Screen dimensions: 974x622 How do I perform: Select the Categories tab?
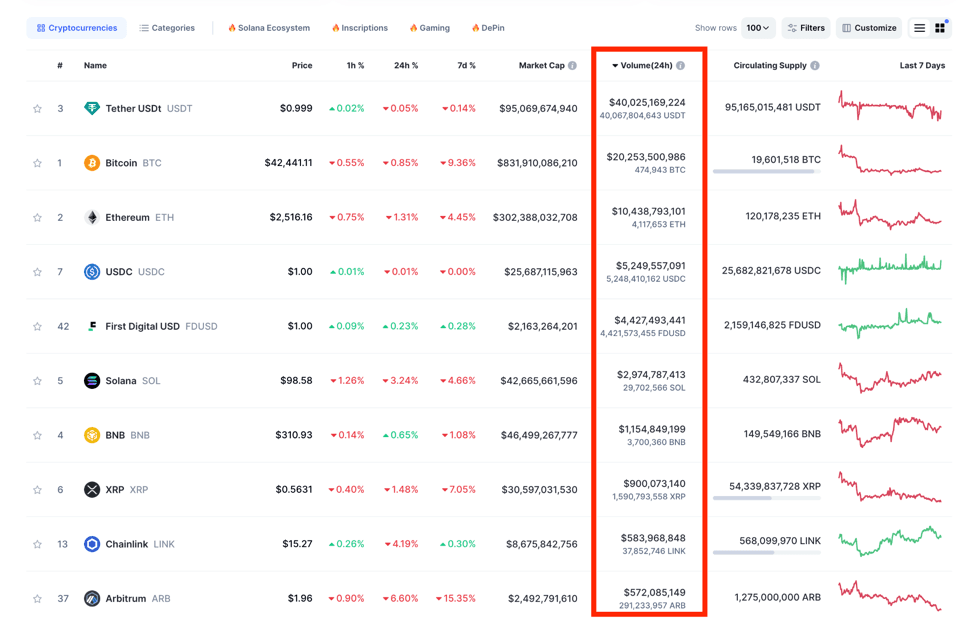[167, 28]
